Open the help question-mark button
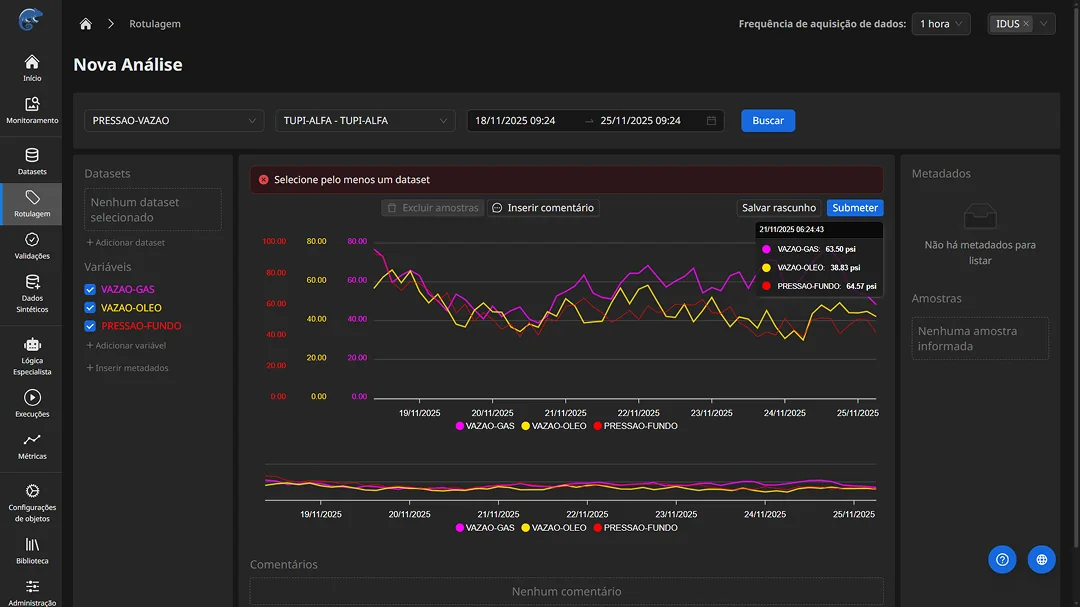The height and width of the screenshot is (607, 1080). [x=1002, y=559]
